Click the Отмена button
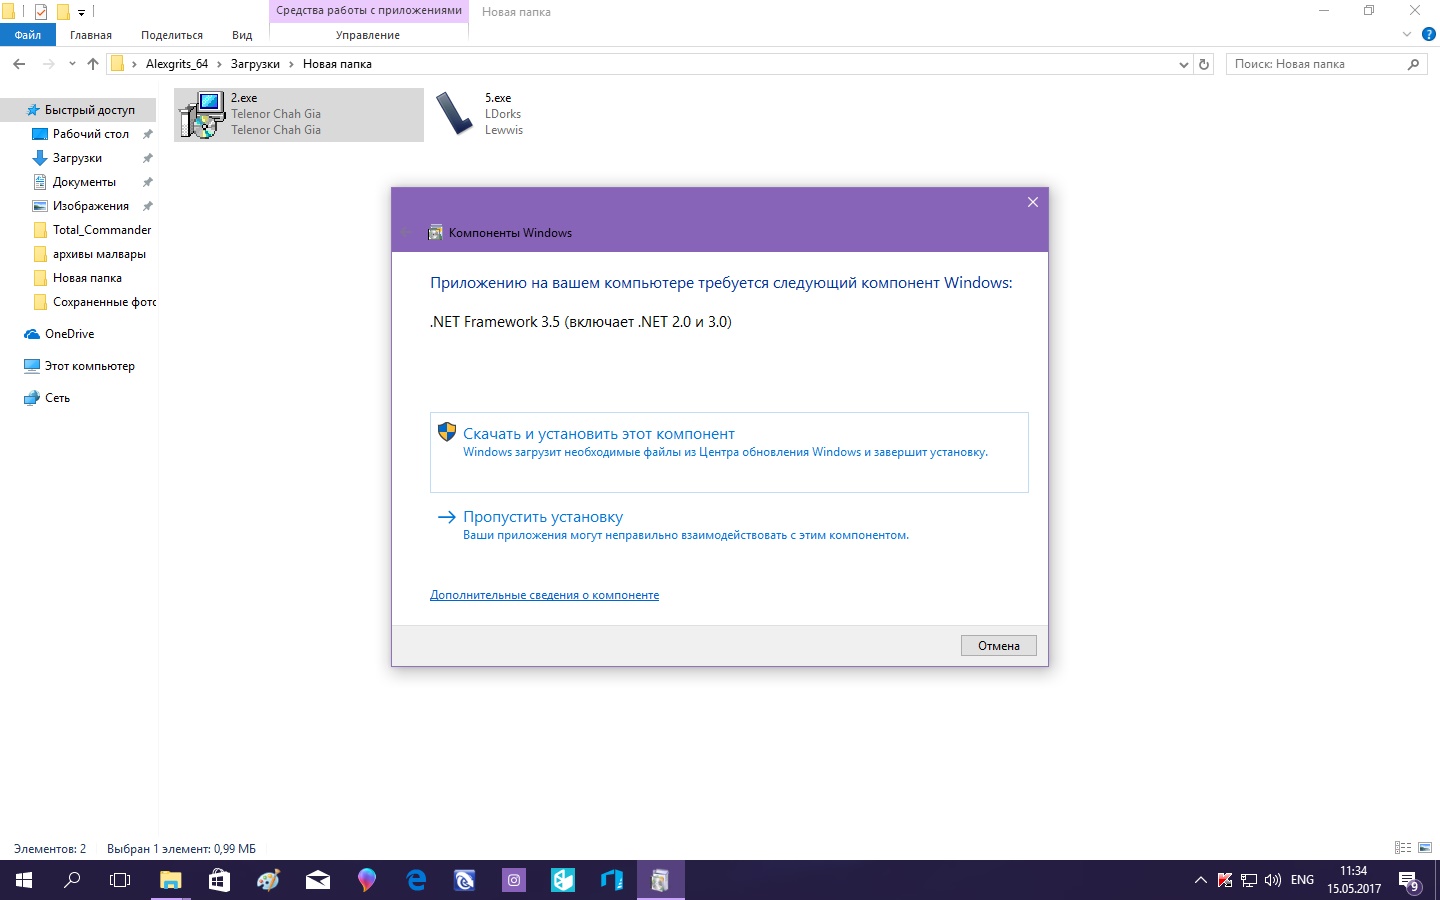 click(998, 646)
